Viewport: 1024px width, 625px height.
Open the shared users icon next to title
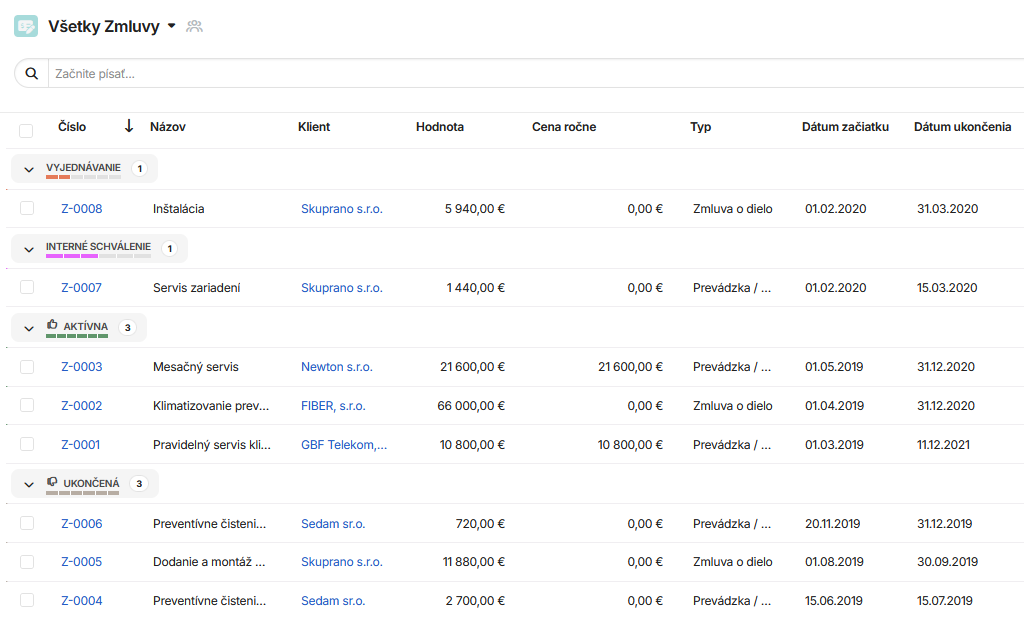194,26
